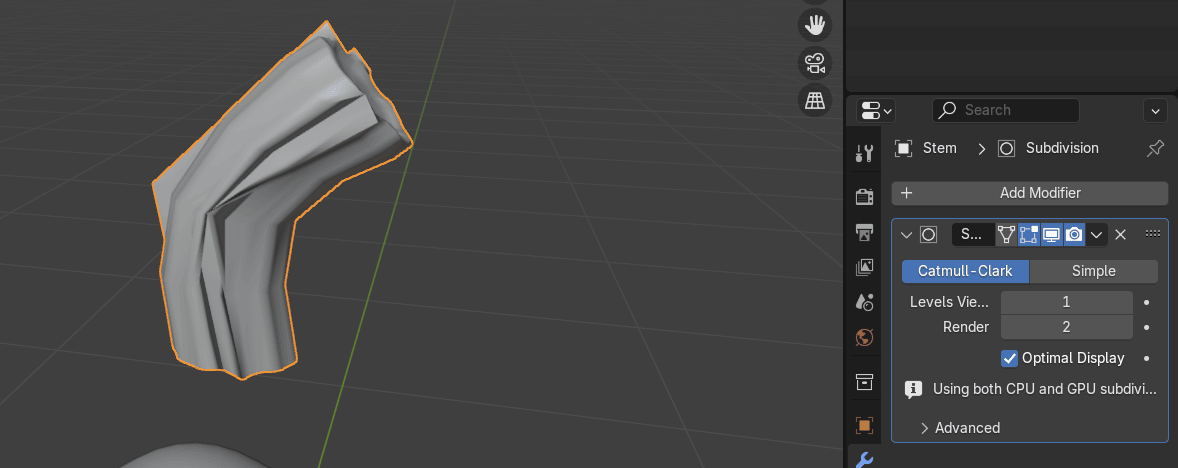The image size is (1178, 468).
Task: Open the Render properties tab
Action: click(x=865, y=196)
